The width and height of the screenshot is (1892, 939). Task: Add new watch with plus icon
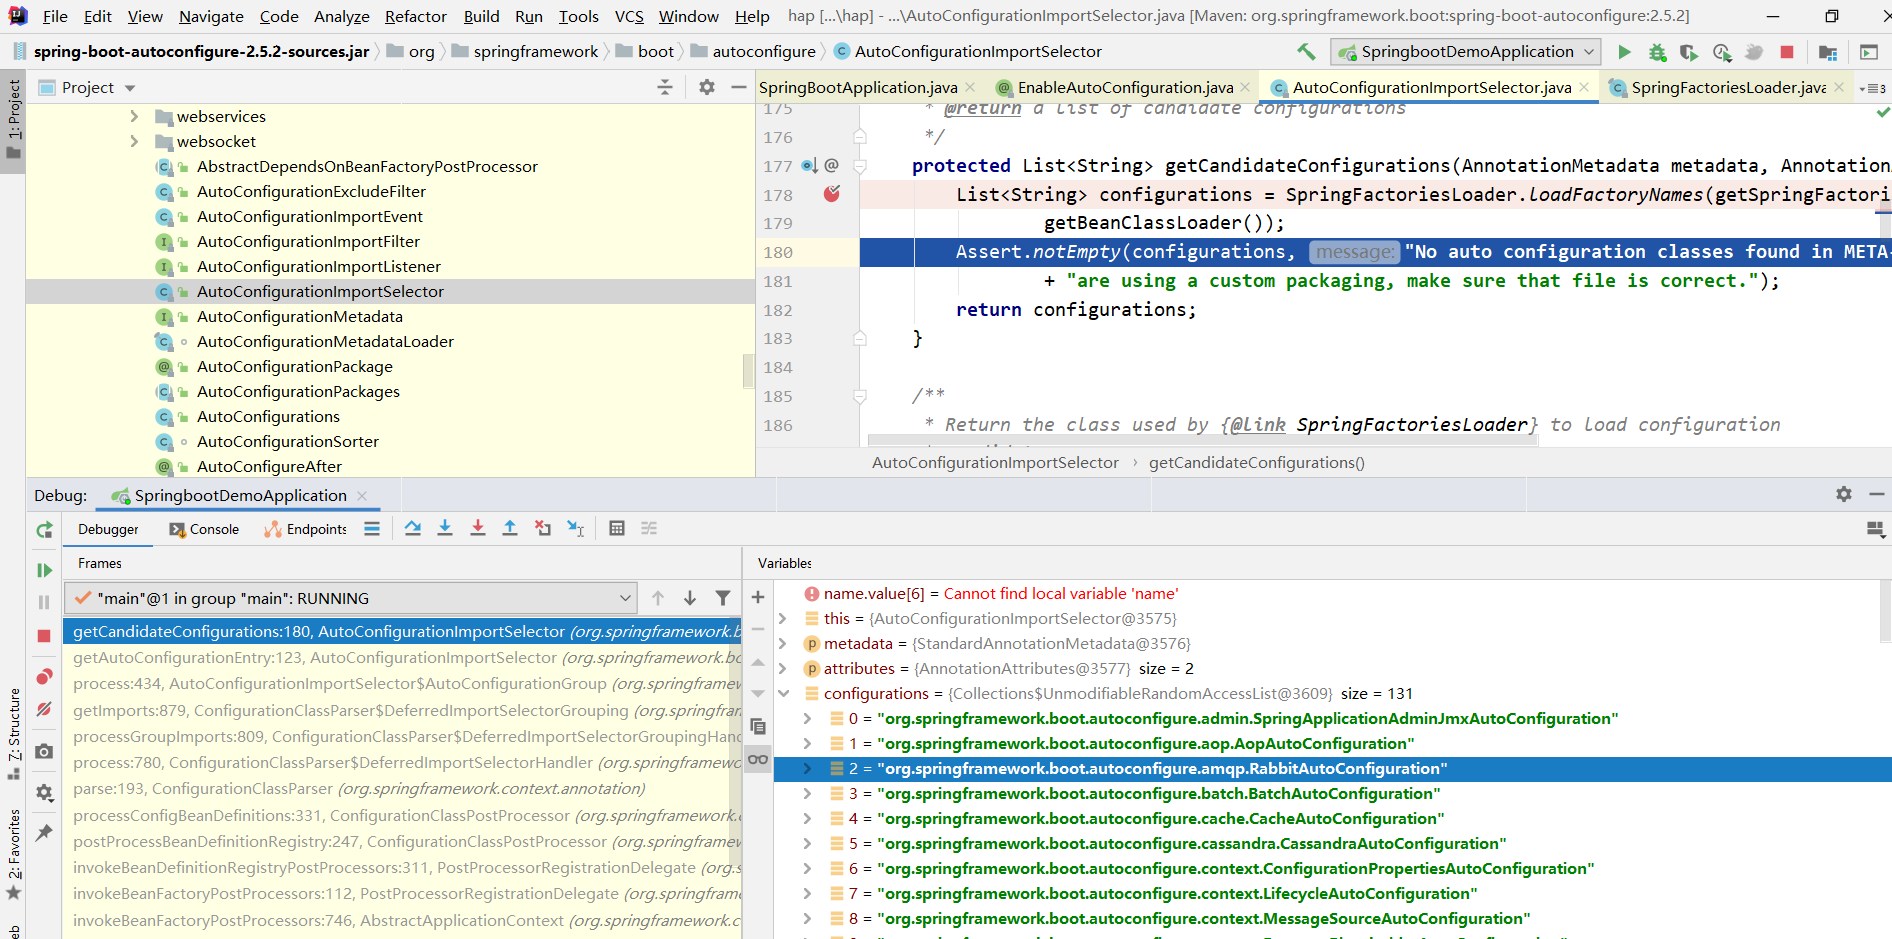pos(758,597)
